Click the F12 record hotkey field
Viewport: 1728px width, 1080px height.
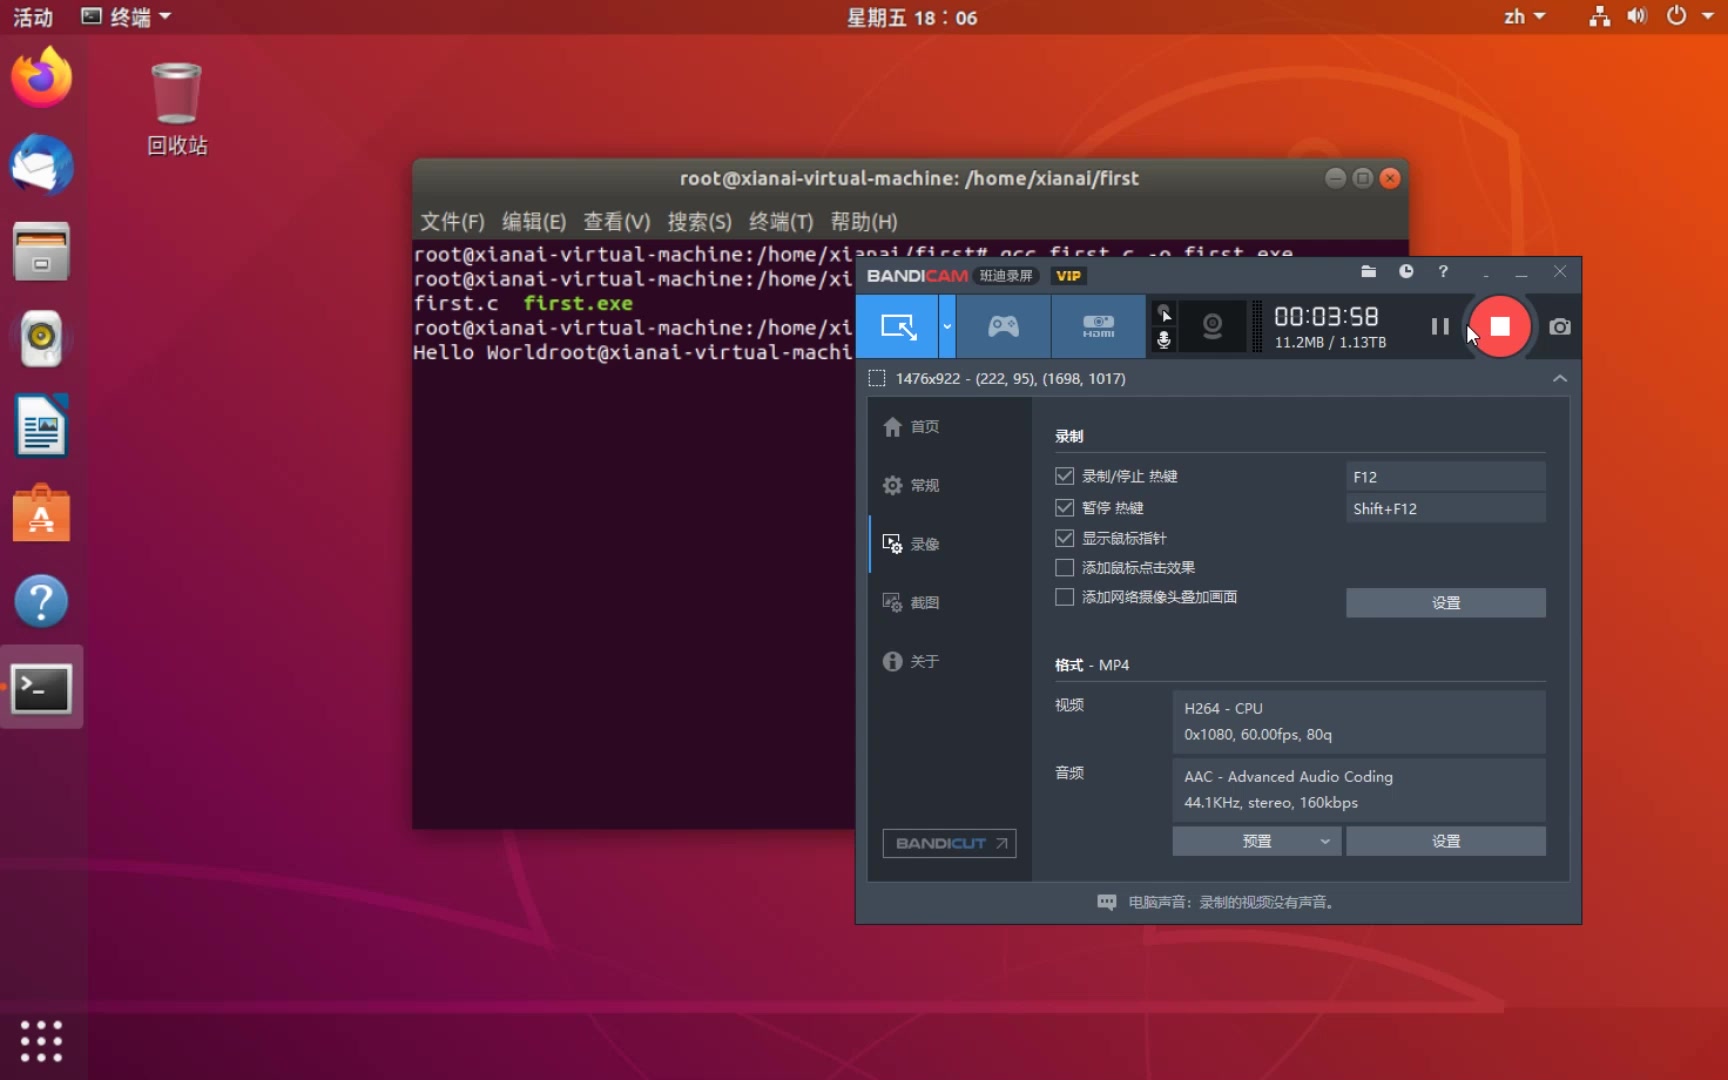coord(1445,477)
